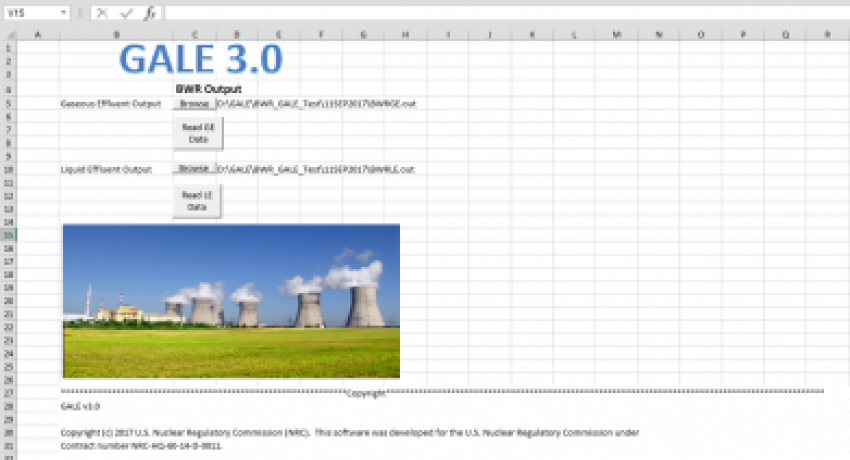Viewport: 850px width, 460px height.
Task: Select the nuclear power plant picture
Action: (x=231, y=301)
